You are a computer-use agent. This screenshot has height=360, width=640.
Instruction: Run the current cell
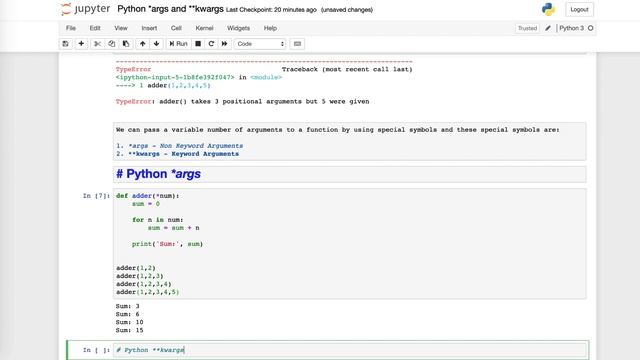pos(178,44)
